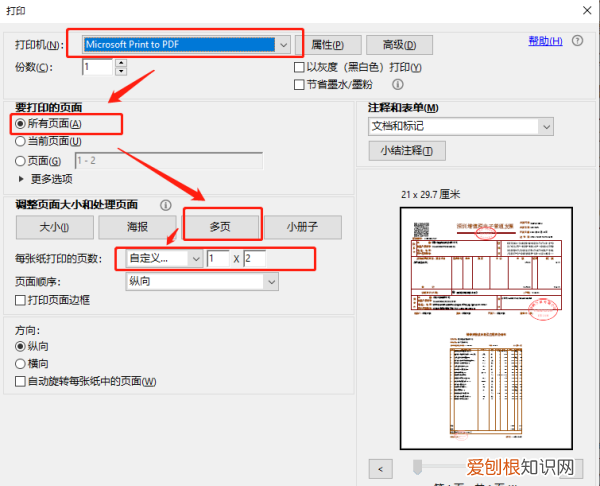Click the page range field 1 - 2
Image resolution: width=600 pixels, height=486 pixels.
click(x=169, y=161)
